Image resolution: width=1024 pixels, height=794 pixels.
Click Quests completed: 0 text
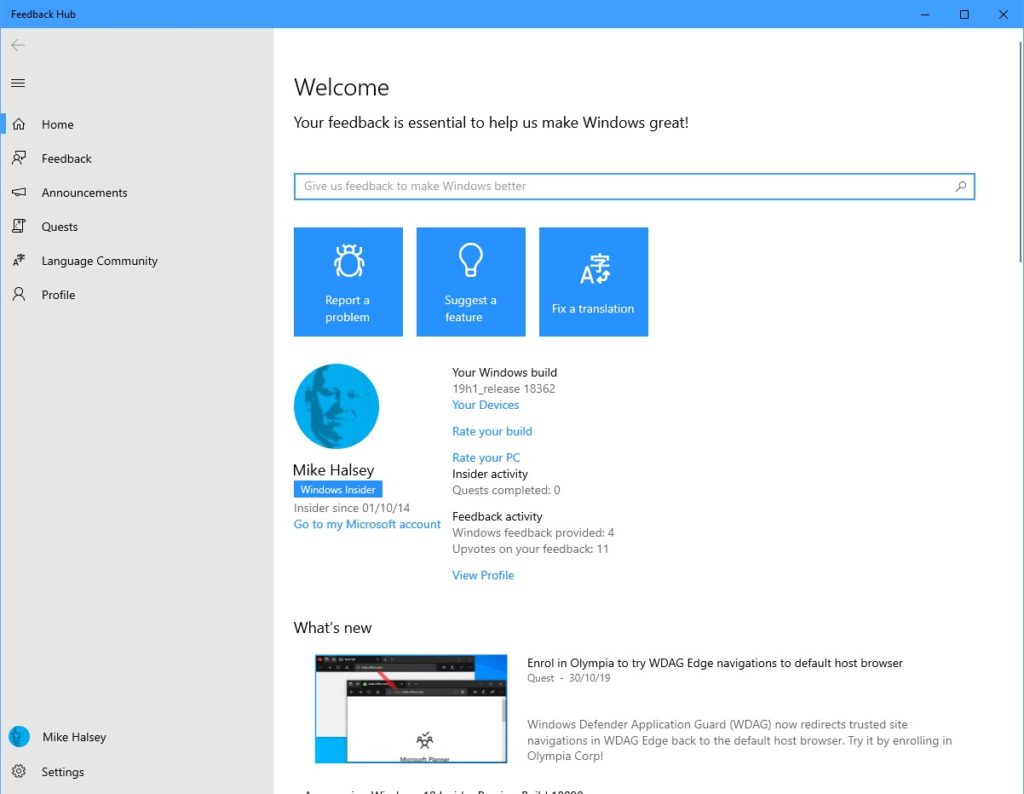coord(506,490)
